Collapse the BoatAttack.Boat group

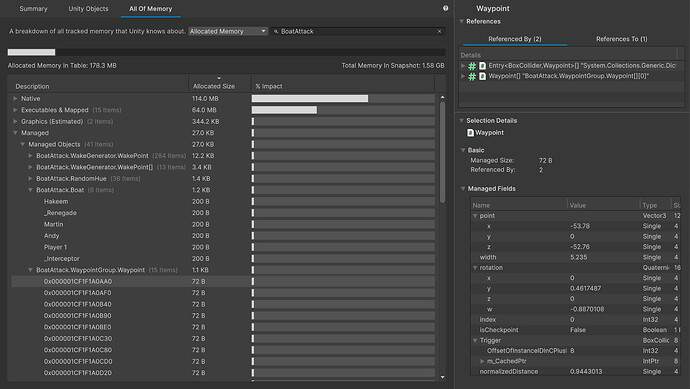point(30,190)
